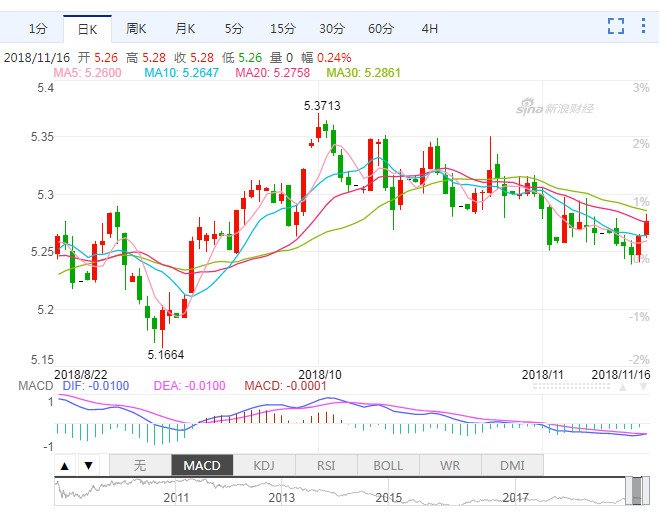This screenshot has width=665, height=518.
Task: Switch to 1分 one-minute chart
Action: pos(37,28)
